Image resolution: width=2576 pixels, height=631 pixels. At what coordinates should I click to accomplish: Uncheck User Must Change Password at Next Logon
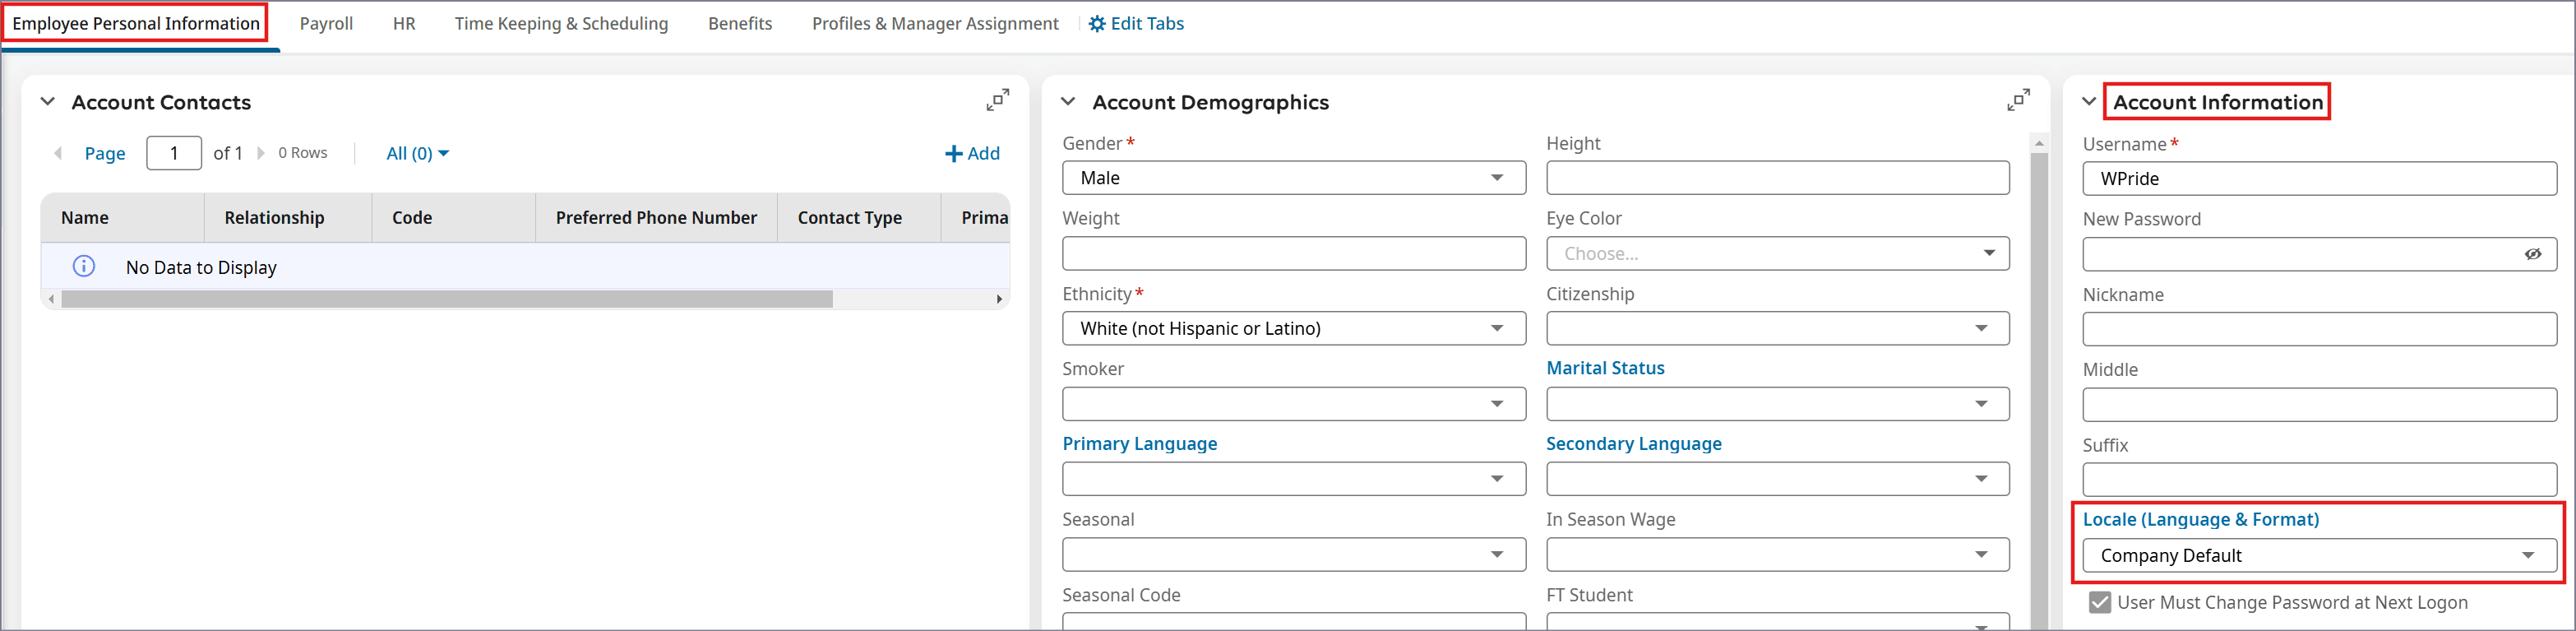coord(2099,602)
